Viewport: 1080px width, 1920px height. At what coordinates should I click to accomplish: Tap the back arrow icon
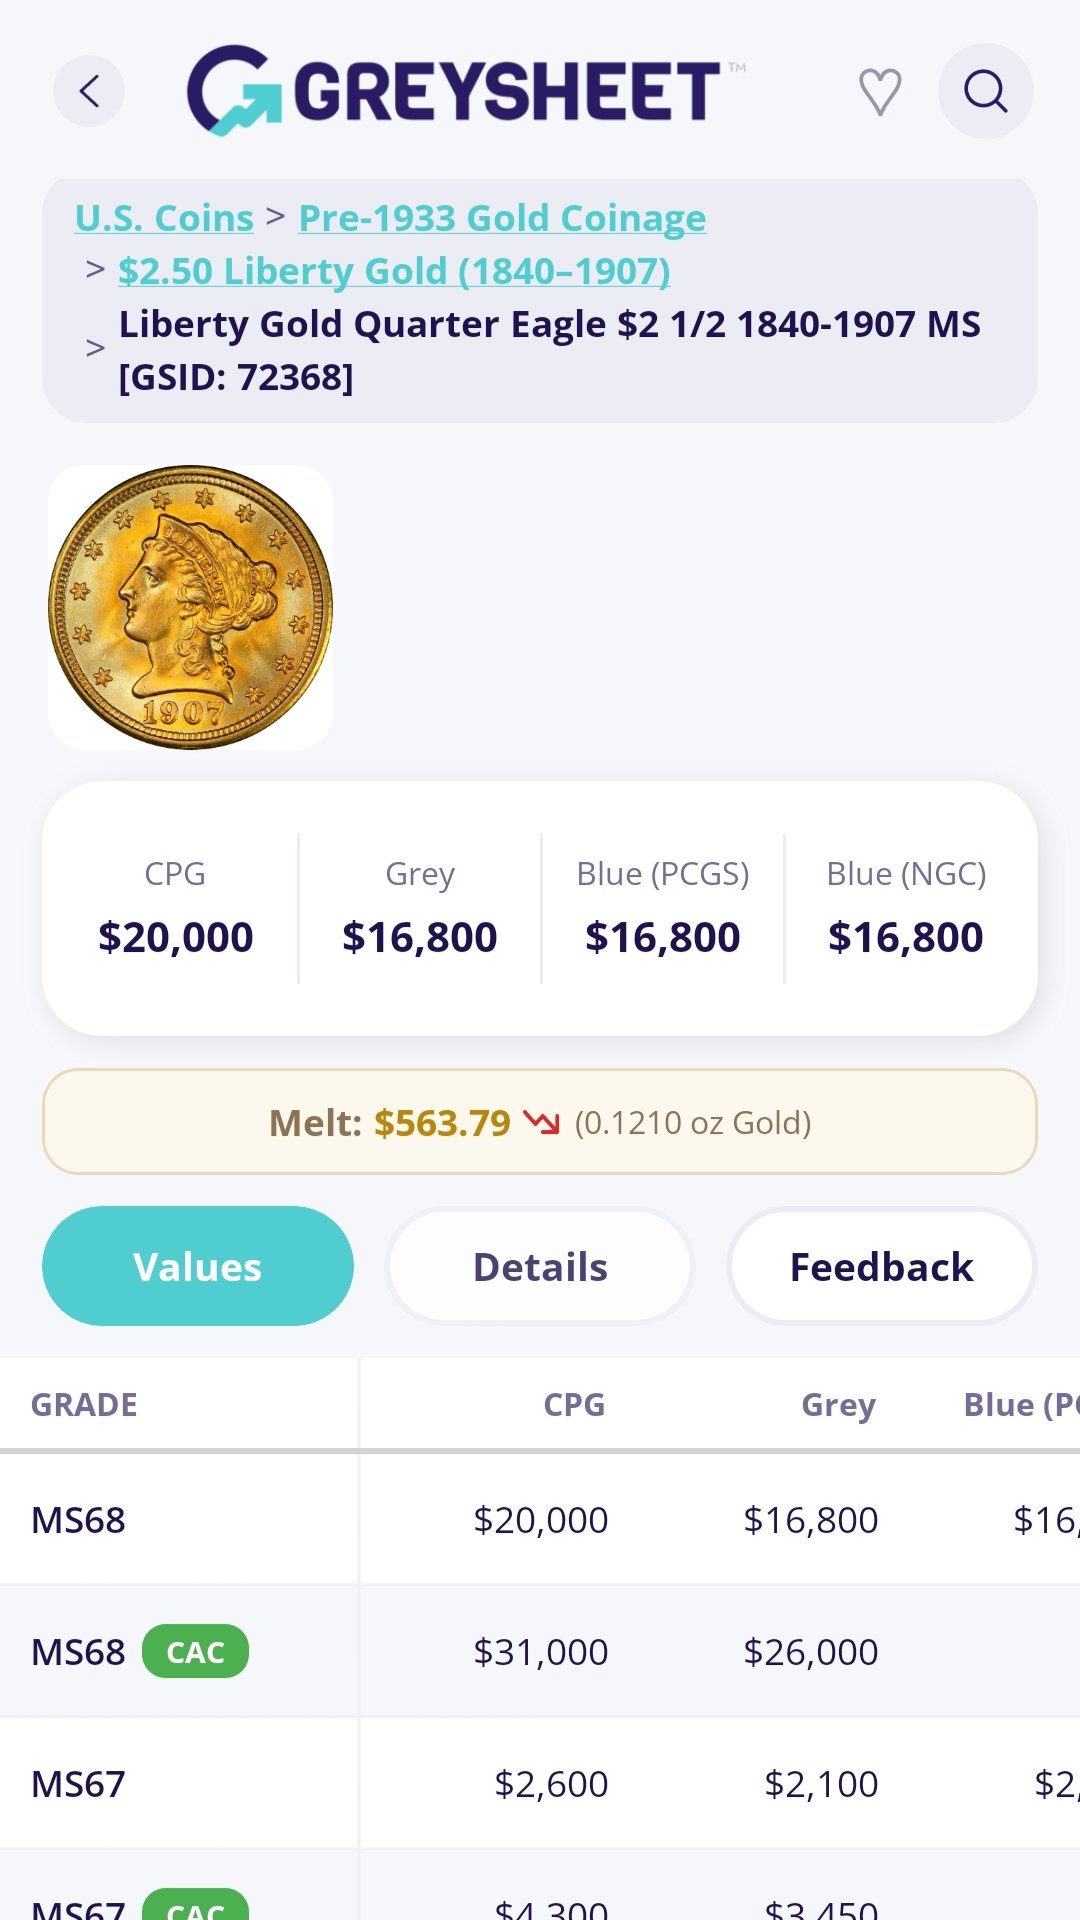pos(89,91)
